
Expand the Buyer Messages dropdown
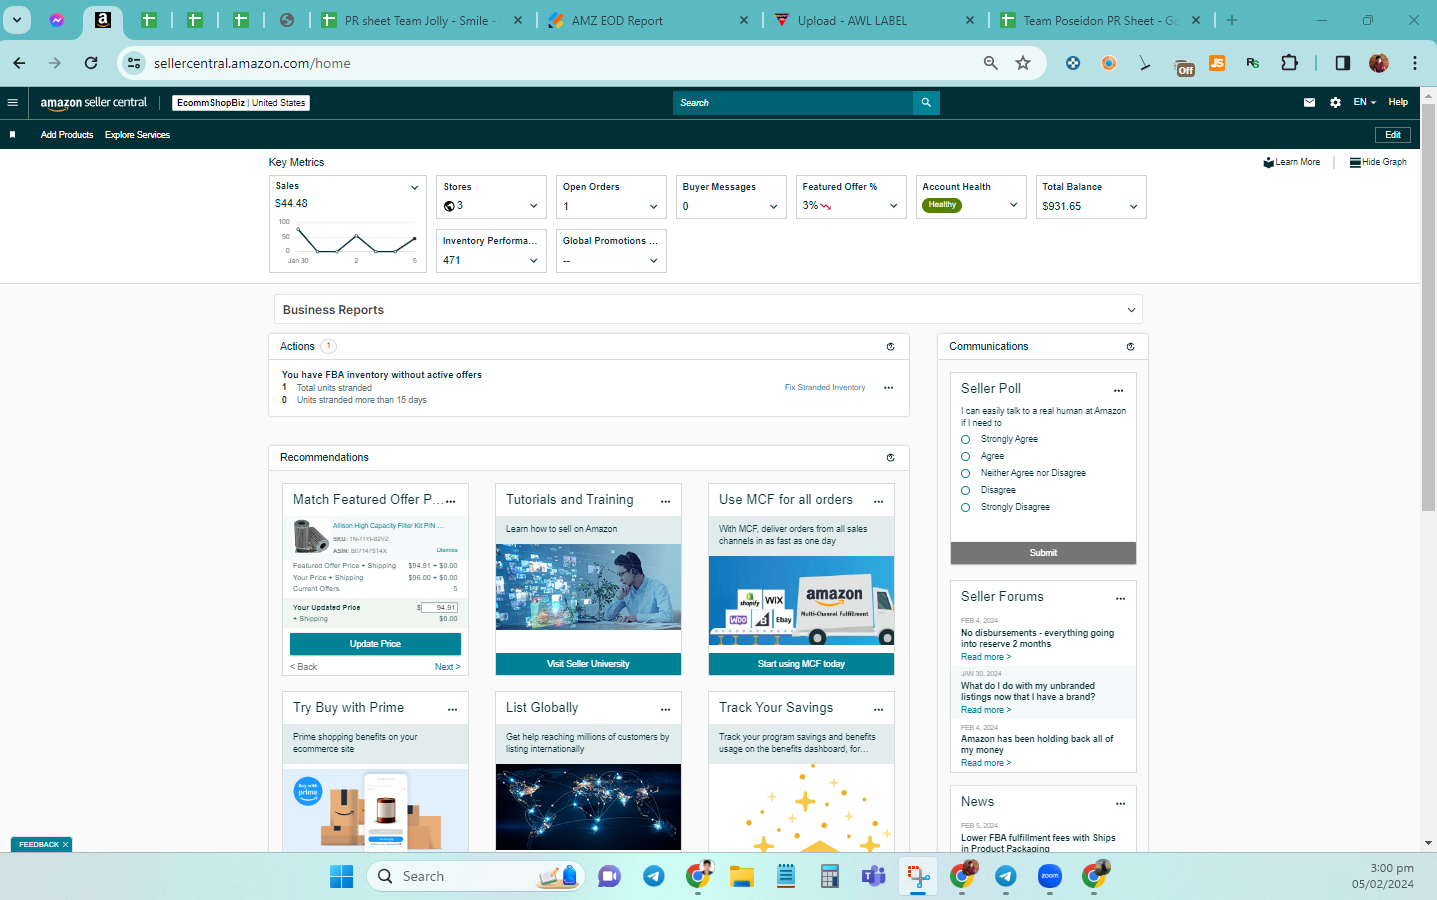point(773,206)
